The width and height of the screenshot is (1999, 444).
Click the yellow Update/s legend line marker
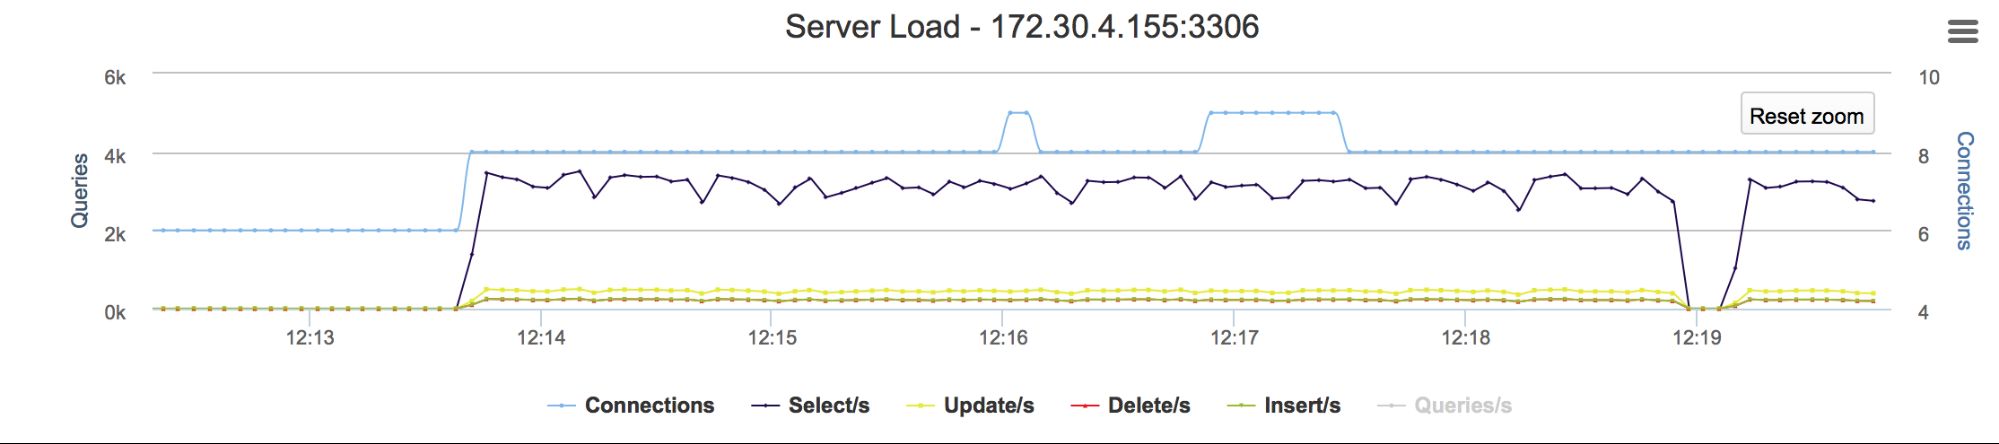tap(920, 406)
